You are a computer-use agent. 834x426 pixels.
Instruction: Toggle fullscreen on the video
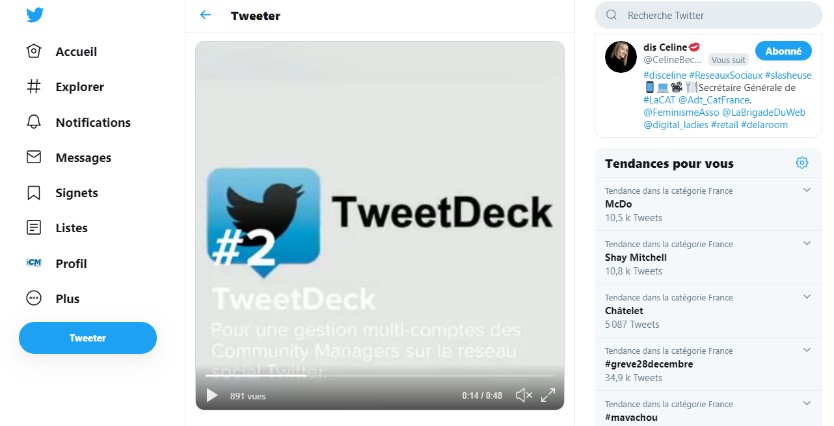548,395
